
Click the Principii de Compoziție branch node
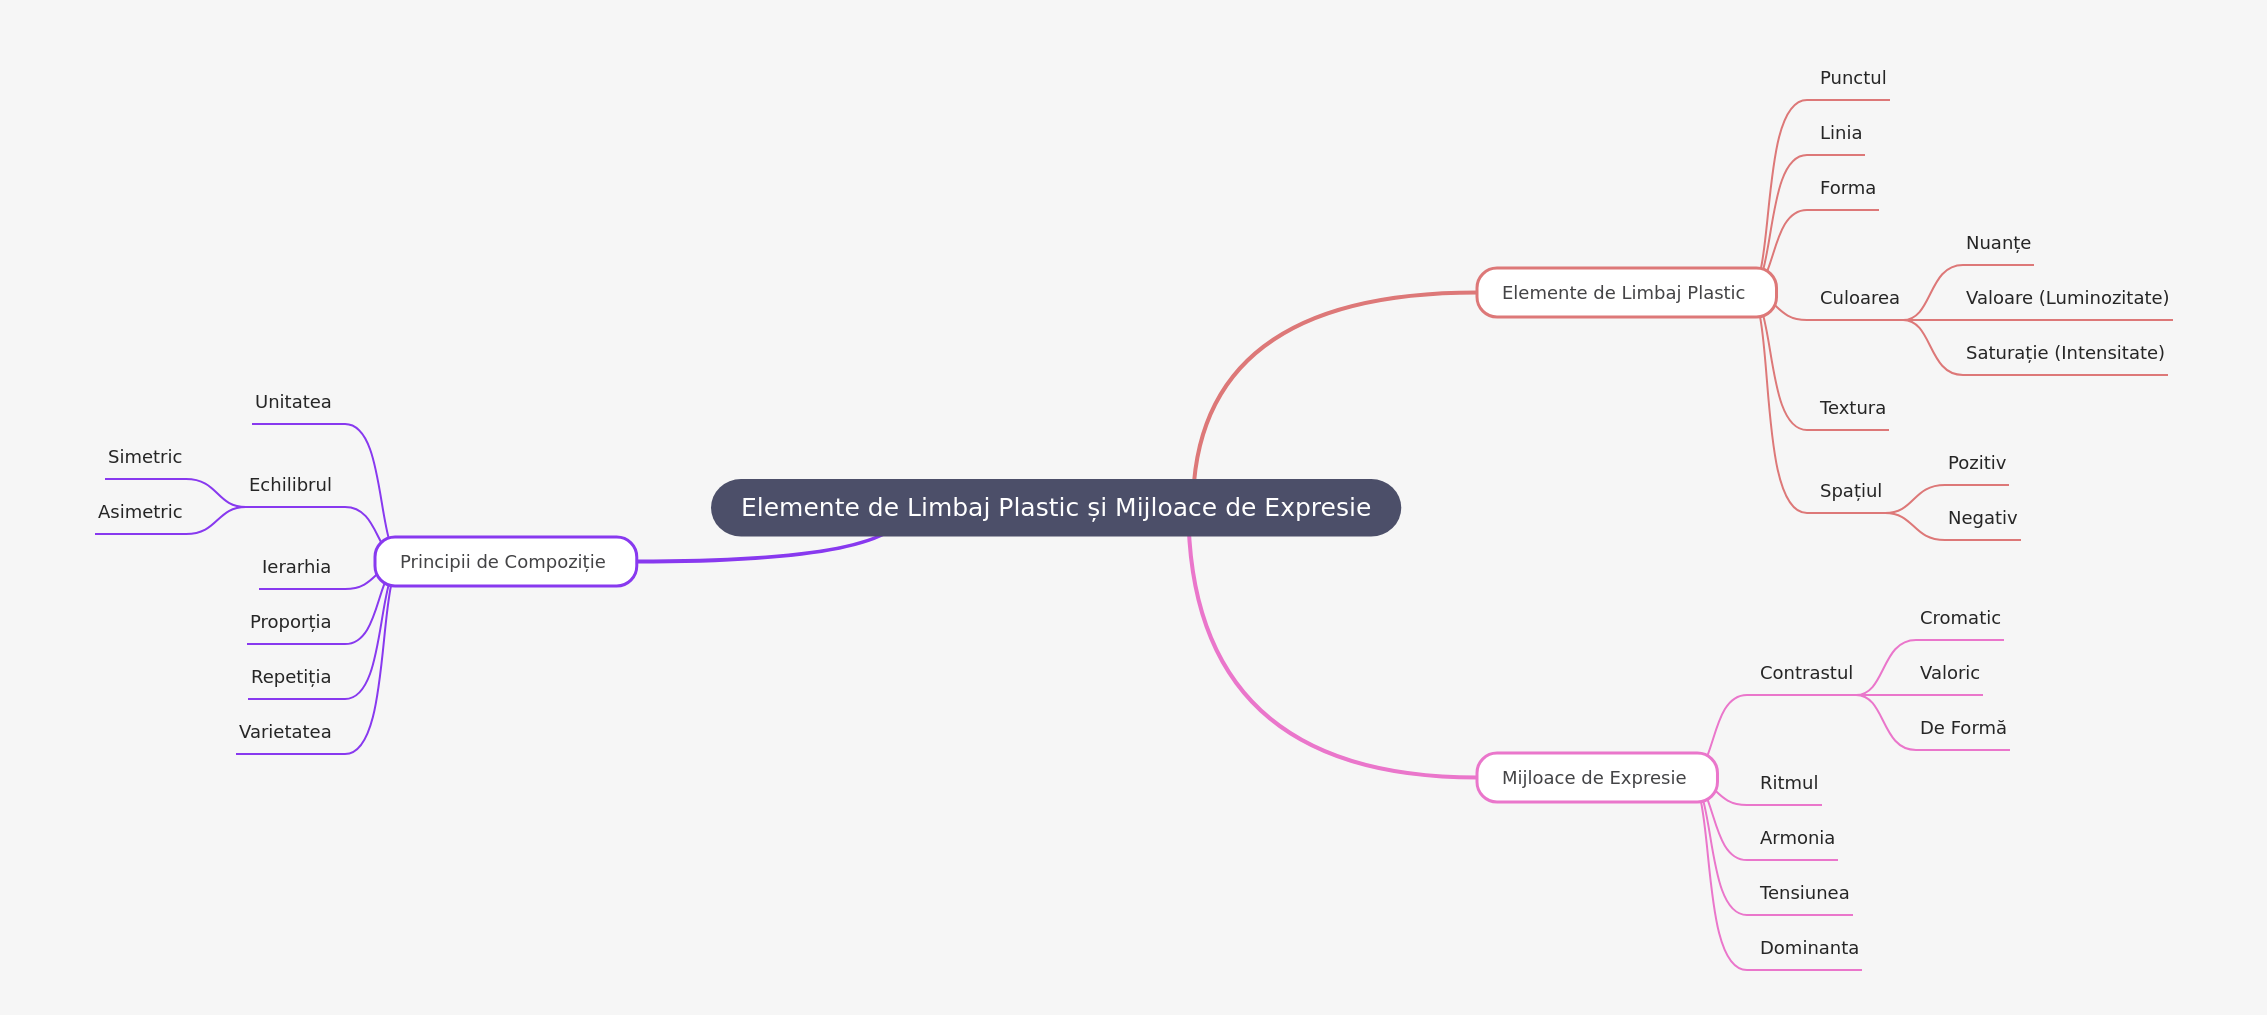(x=504, y=562)
